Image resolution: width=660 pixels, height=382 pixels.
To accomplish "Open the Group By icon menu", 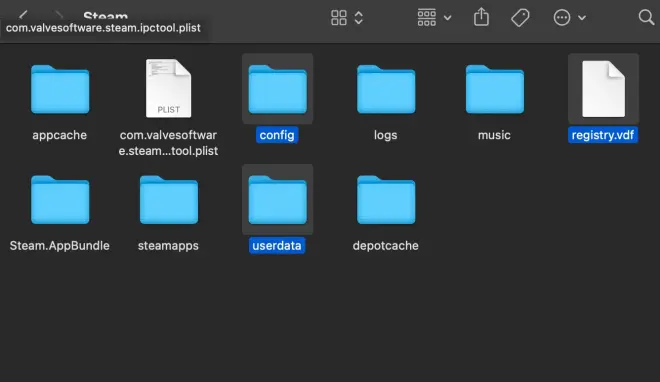I will (x=426, y=18).
